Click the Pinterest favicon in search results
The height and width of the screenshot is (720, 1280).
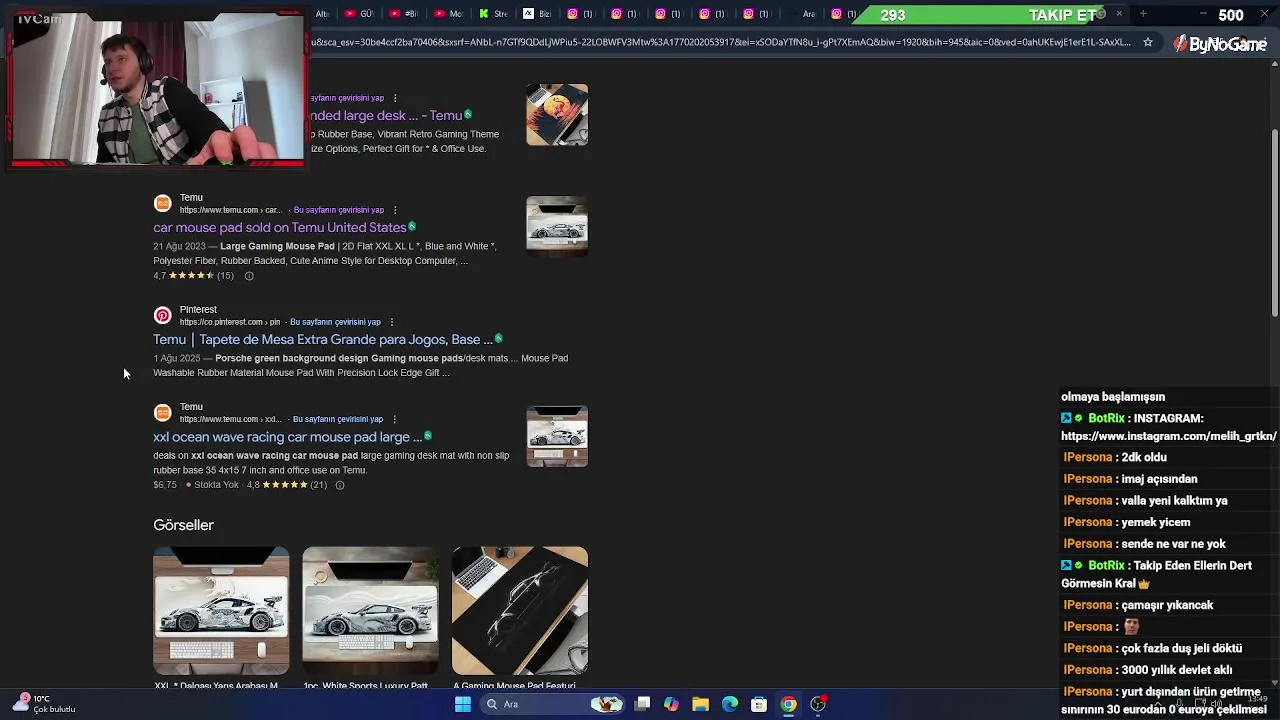162,315
